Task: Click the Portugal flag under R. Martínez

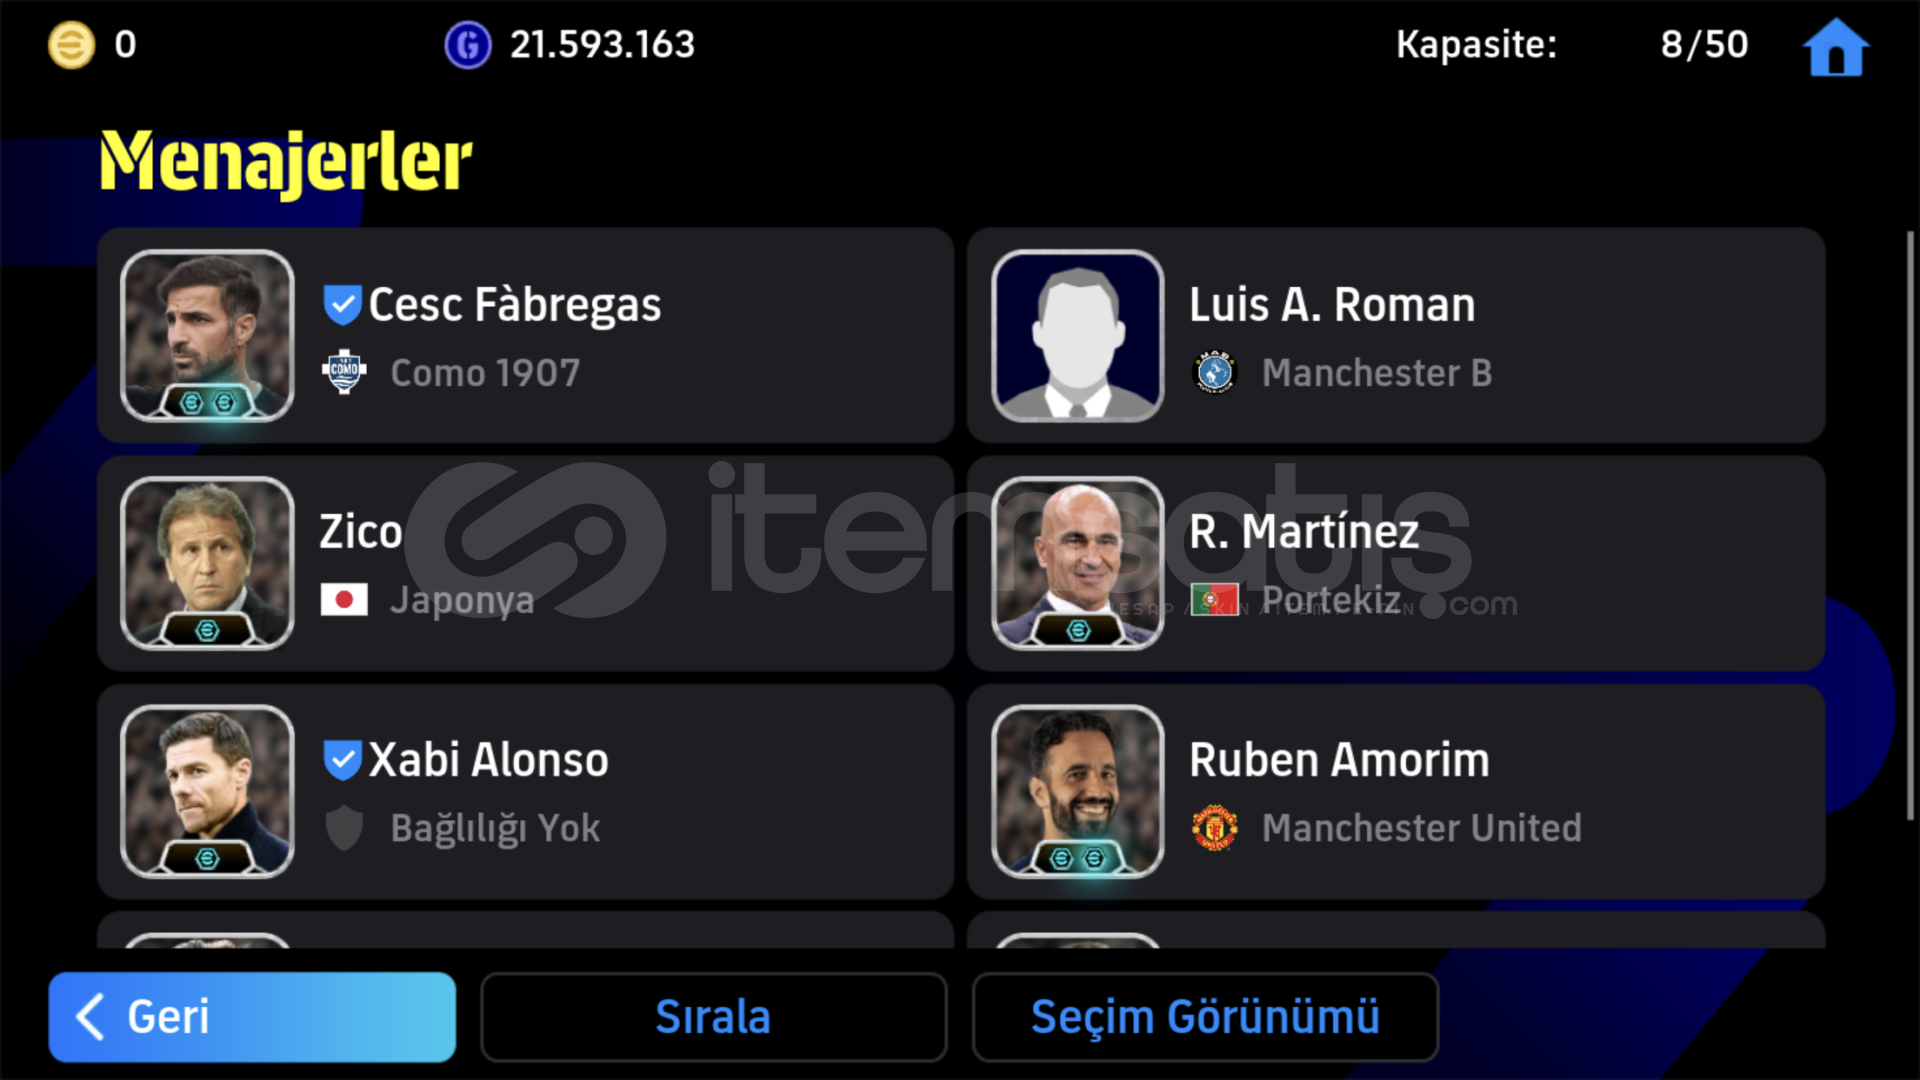Action: (x=1215, y=600)
